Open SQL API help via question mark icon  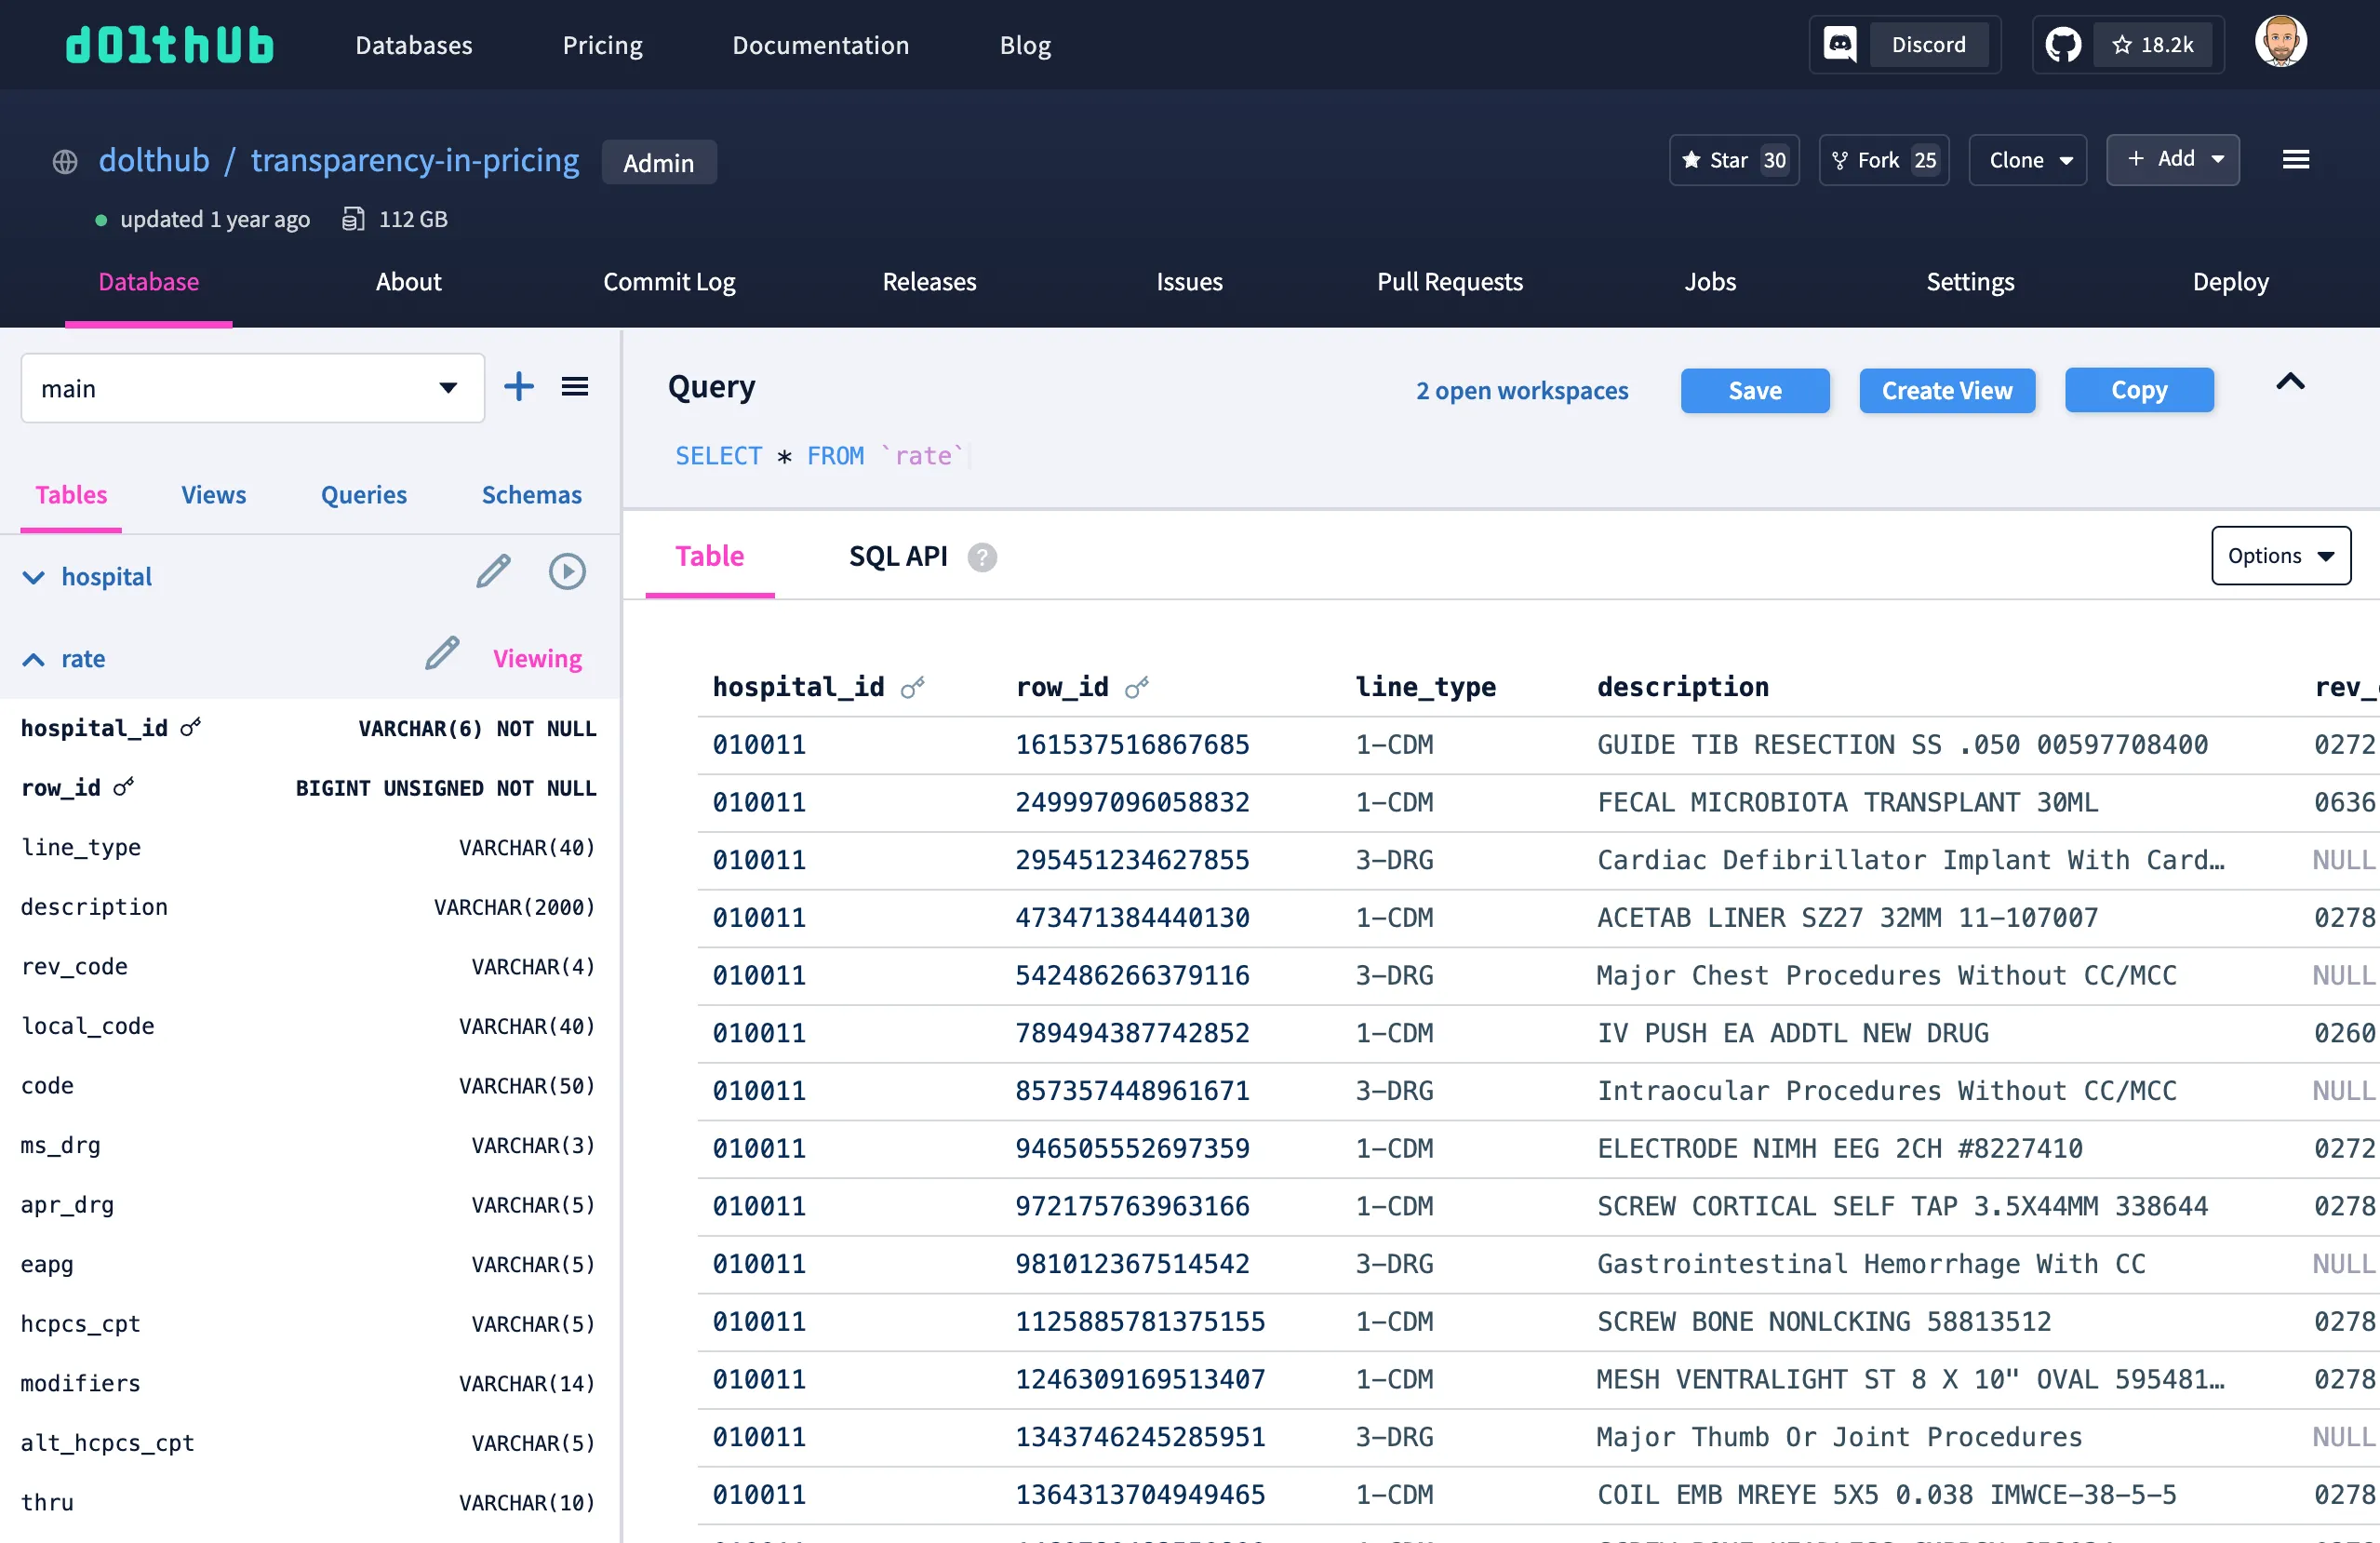(x=982, y=557)
